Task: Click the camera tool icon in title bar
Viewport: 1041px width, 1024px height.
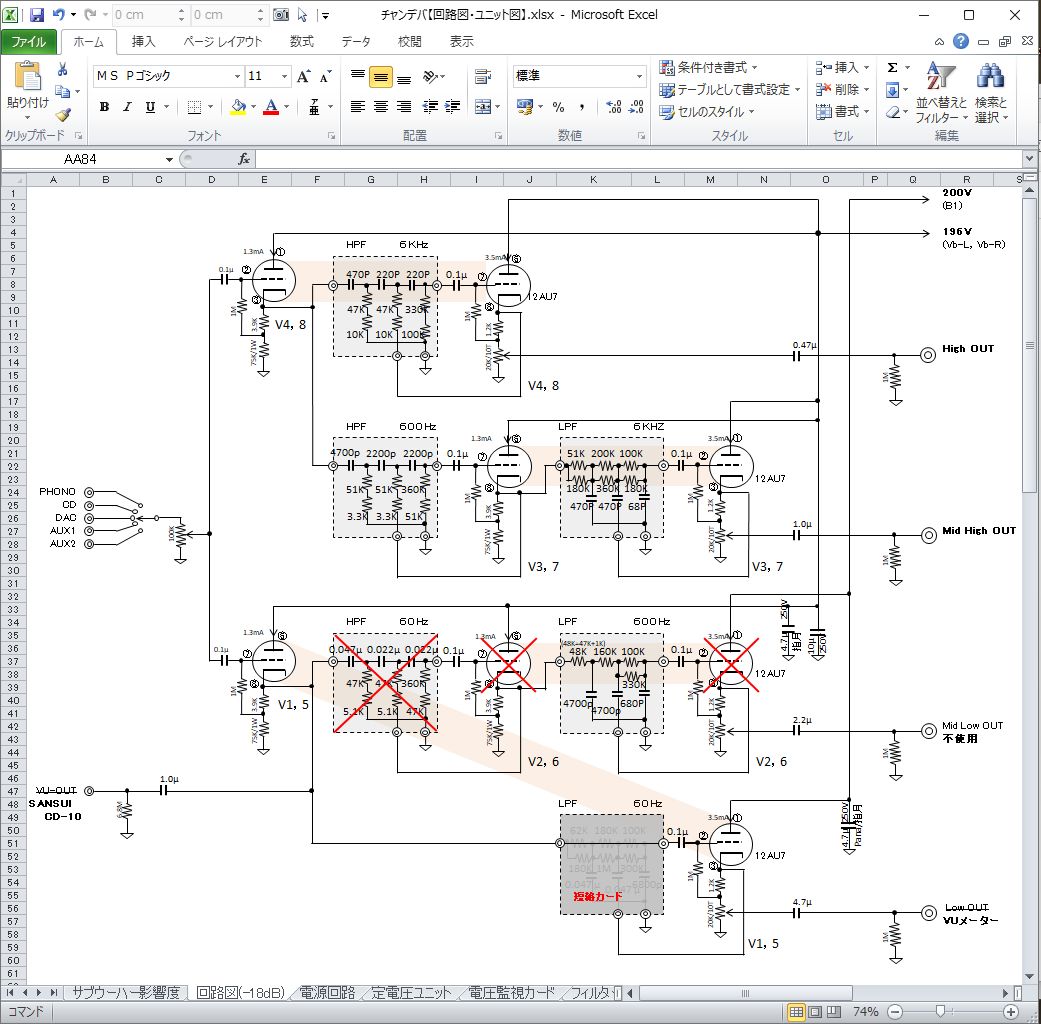Action: tap(281, 15)
